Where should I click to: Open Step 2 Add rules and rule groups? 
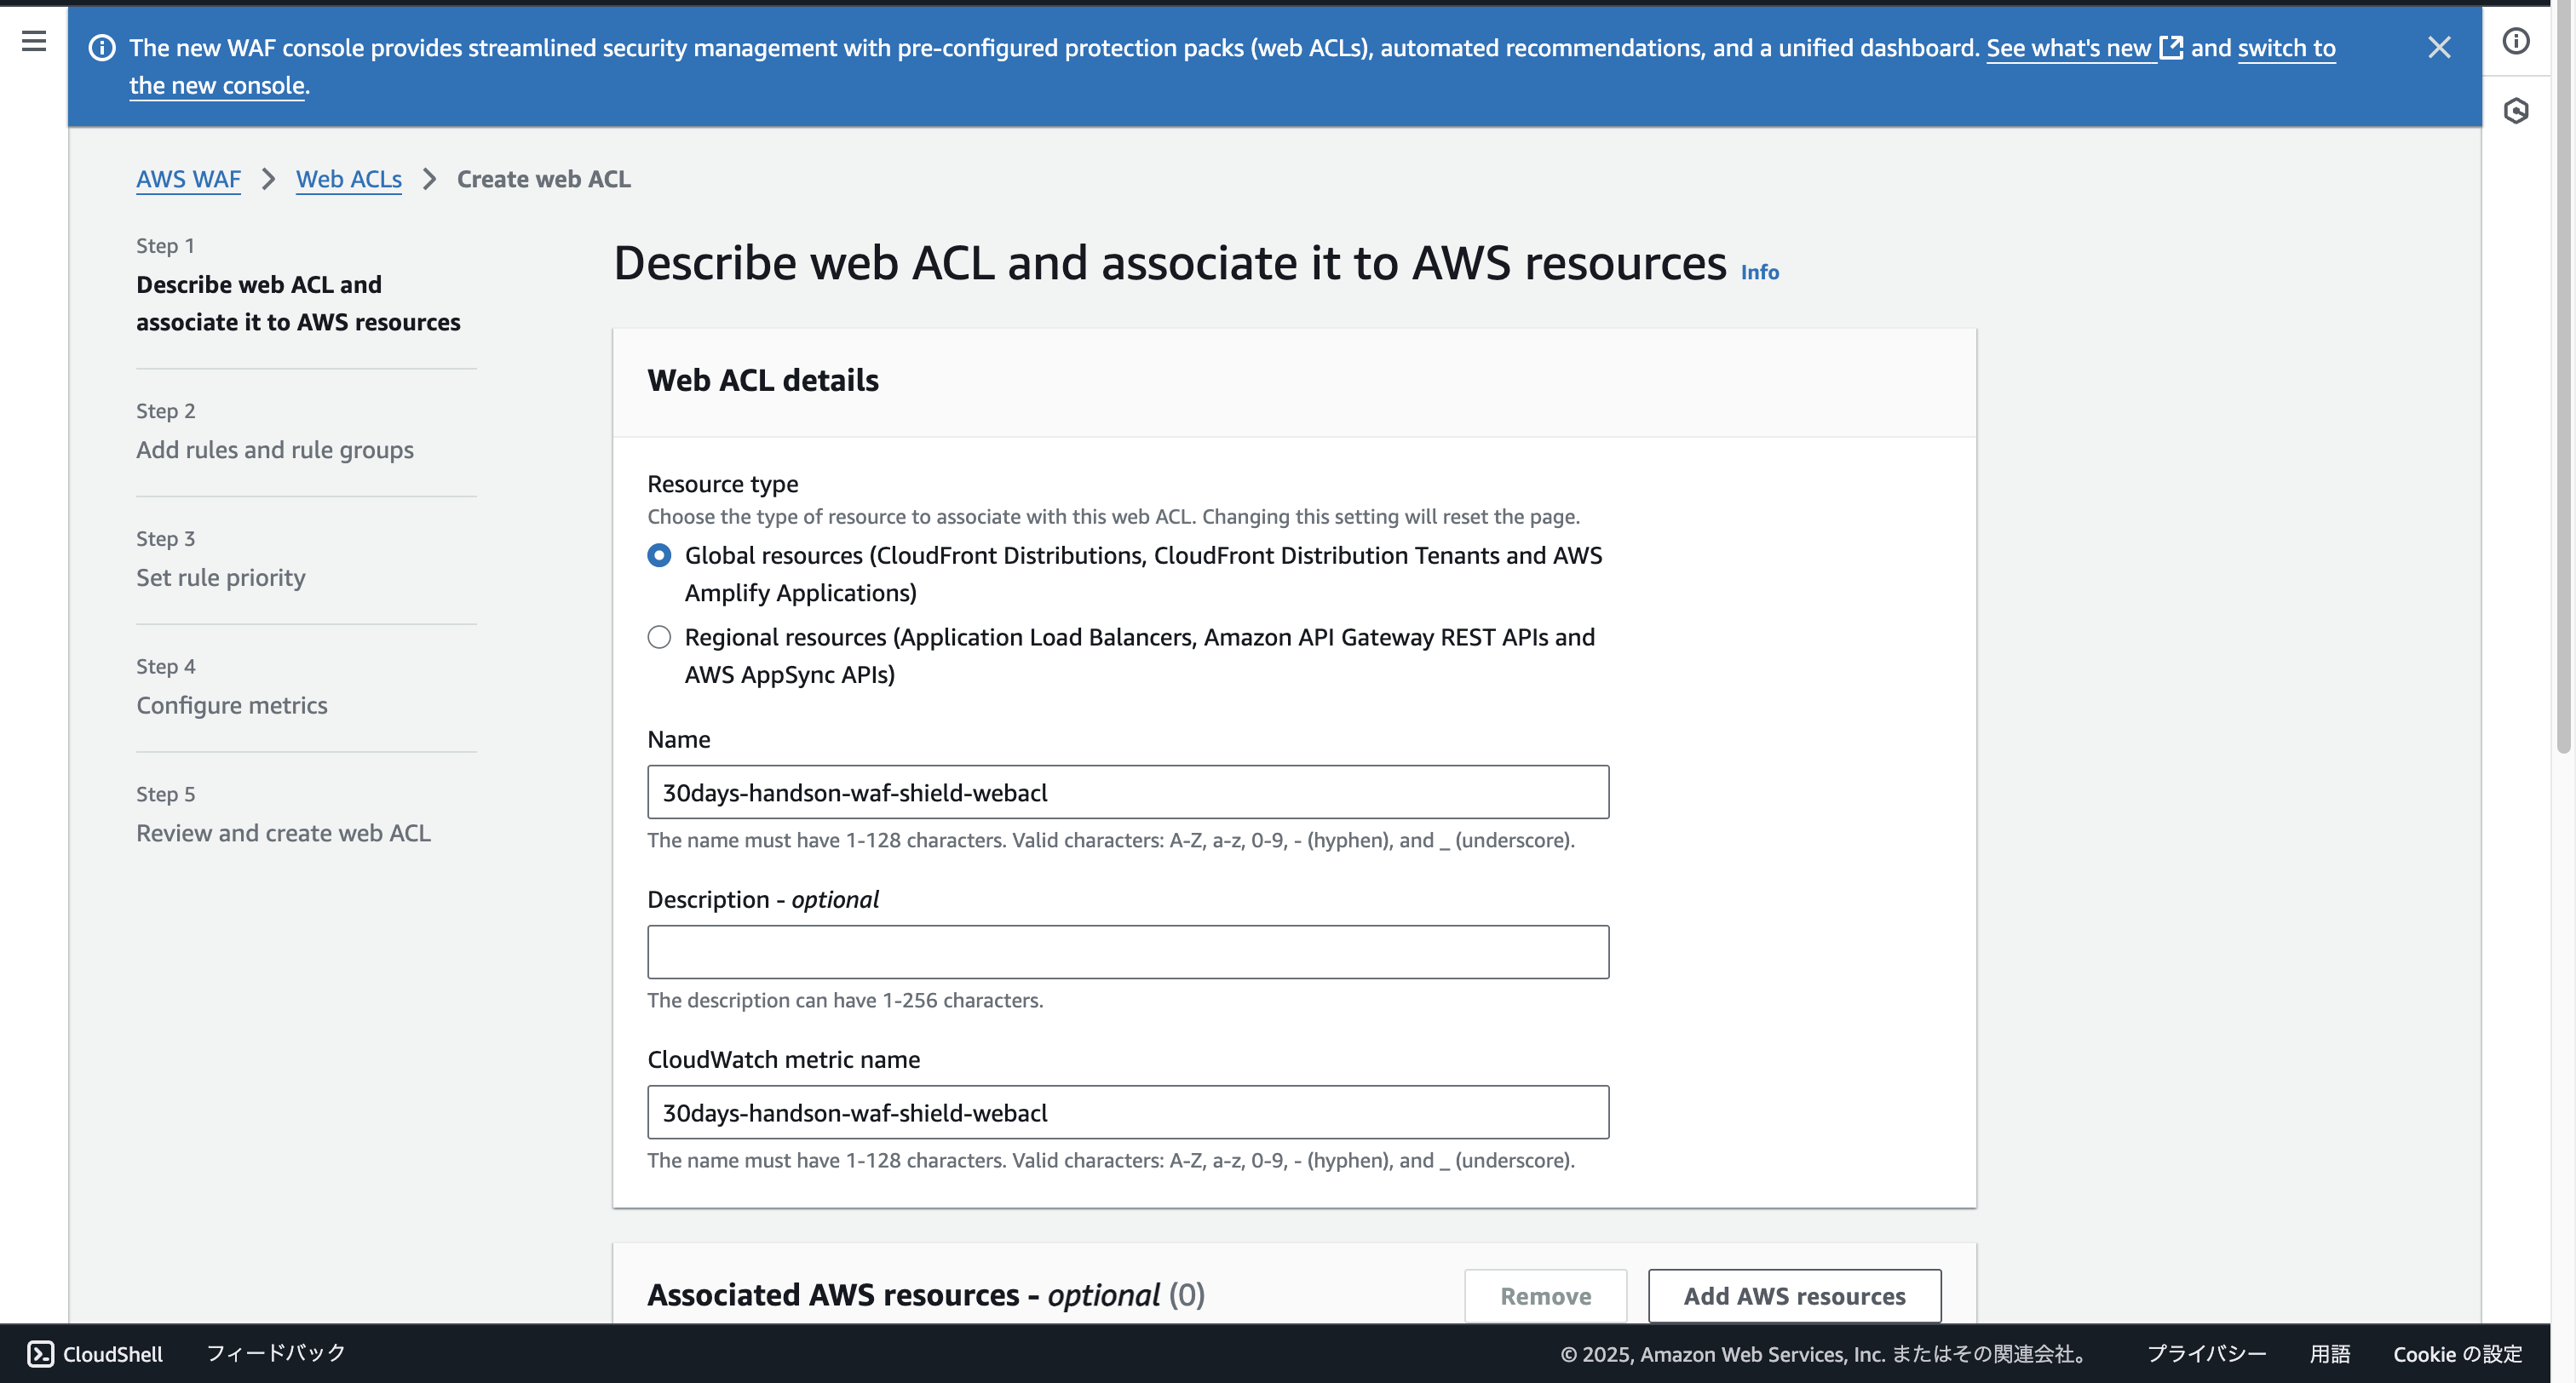(x=275, y=449)
